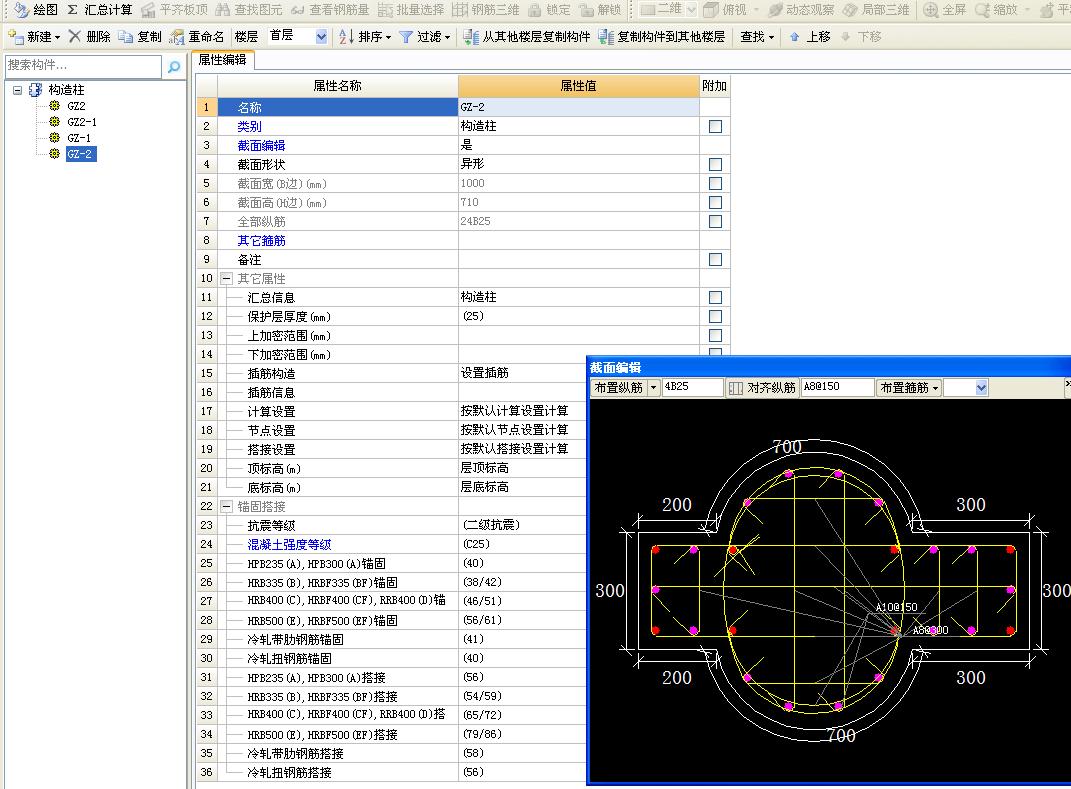Image resolution: width=1071 pixels, height=789 pixels.
Task: Open the empty combo box after 布置箍筋
Action: point(966,387)
